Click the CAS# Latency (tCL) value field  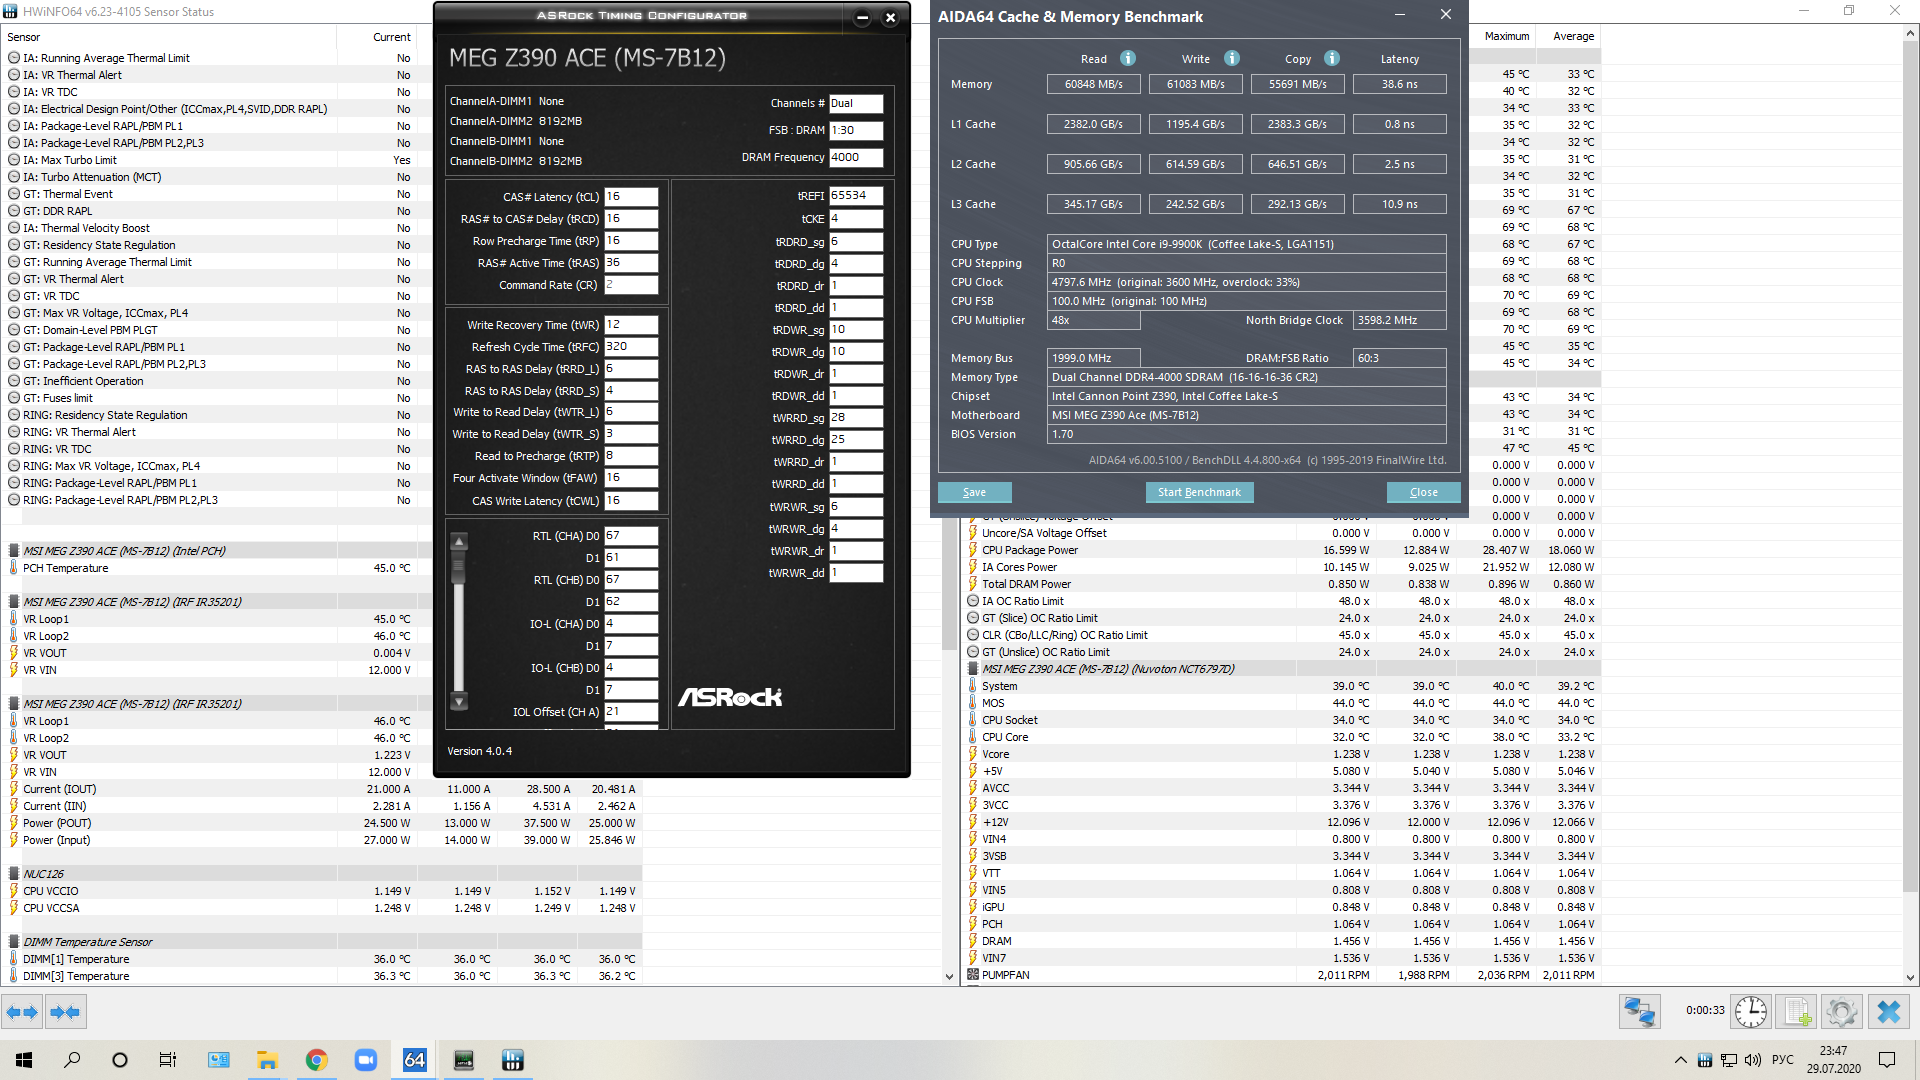(x=631, y=197)
